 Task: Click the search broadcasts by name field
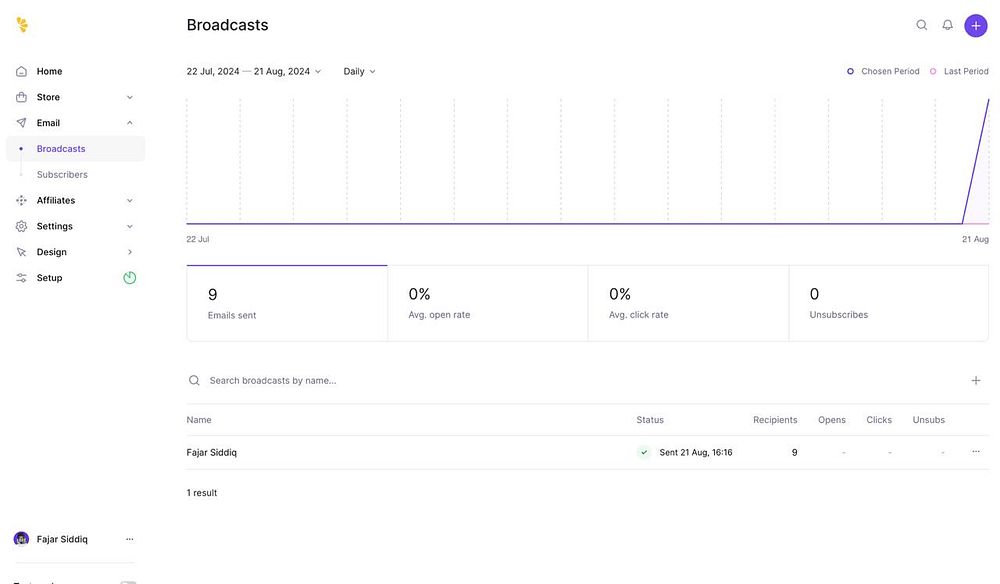pos(400,380)
